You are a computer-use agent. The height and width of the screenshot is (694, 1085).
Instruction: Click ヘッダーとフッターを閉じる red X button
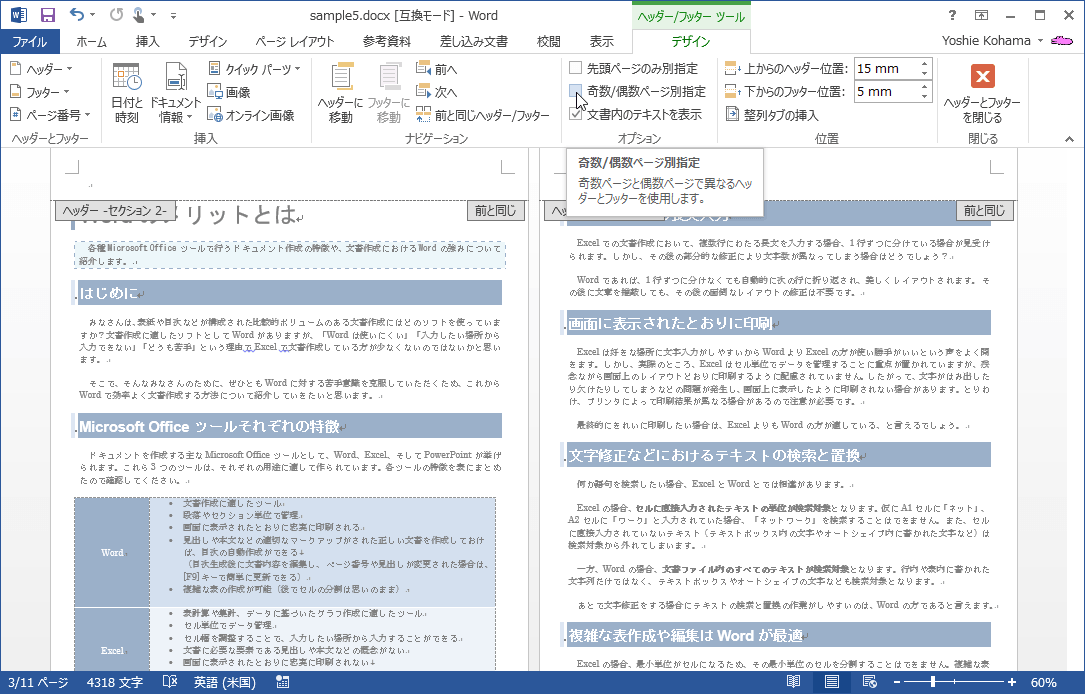[x=983, y=76]
